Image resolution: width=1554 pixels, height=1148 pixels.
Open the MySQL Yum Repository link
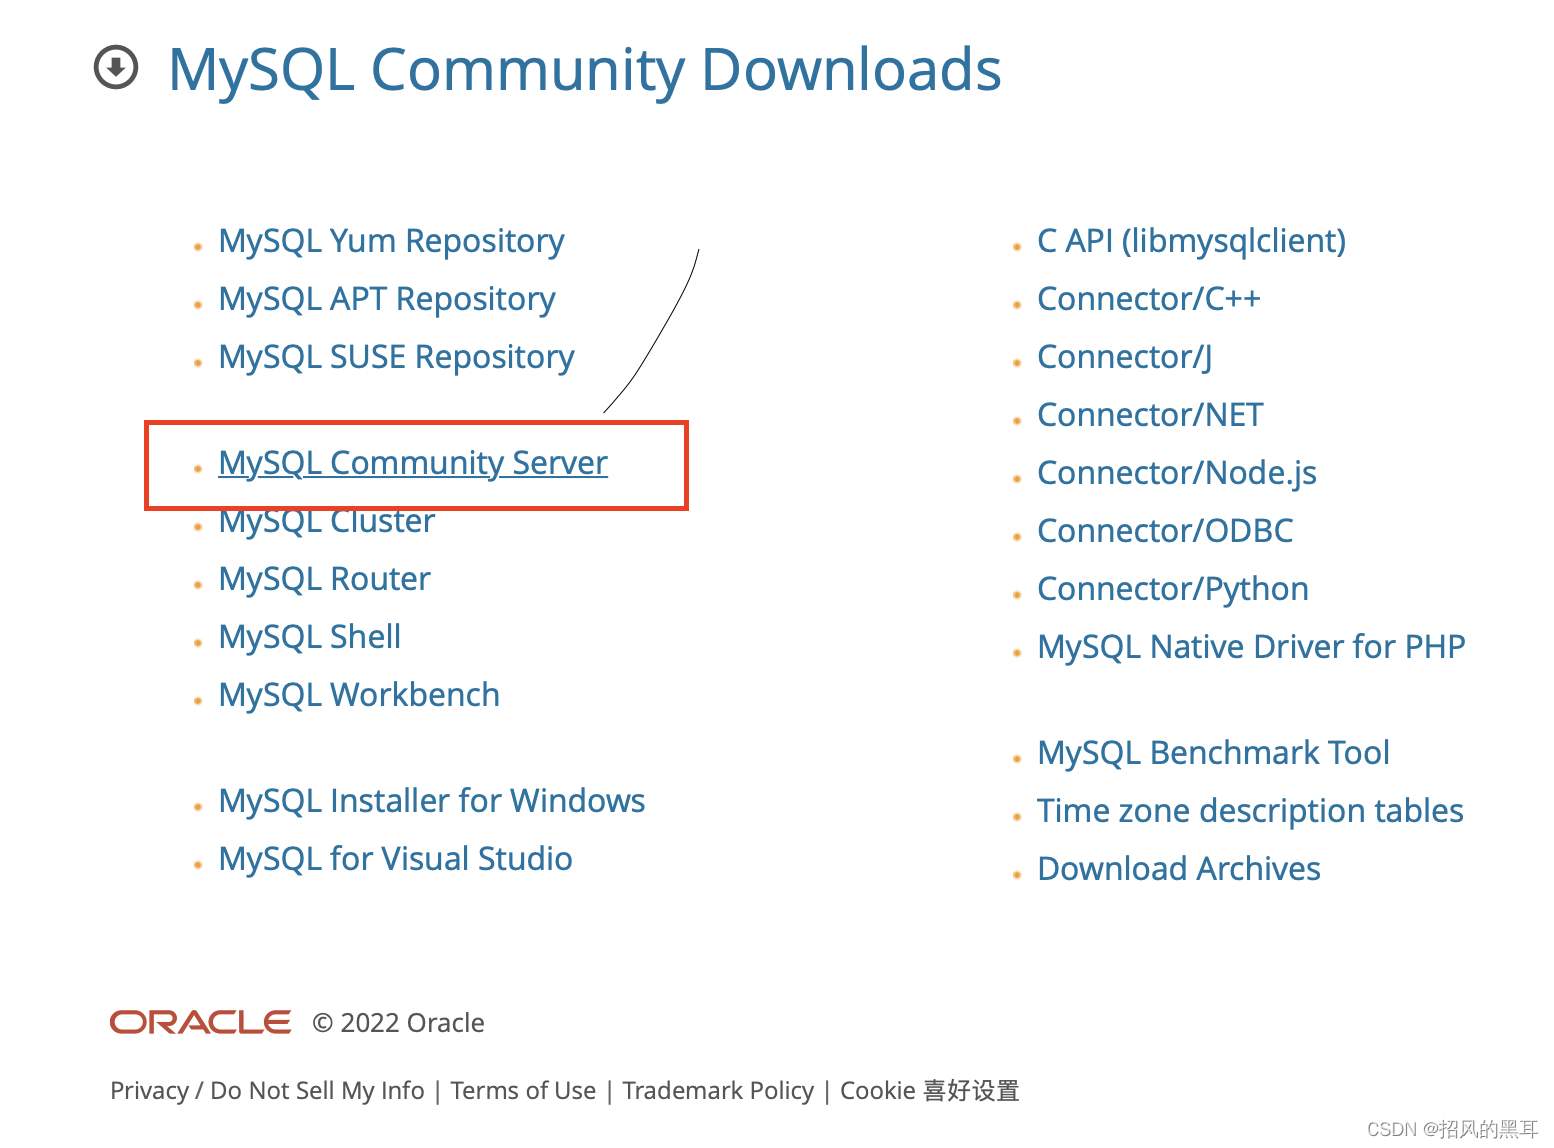(391, 241)
